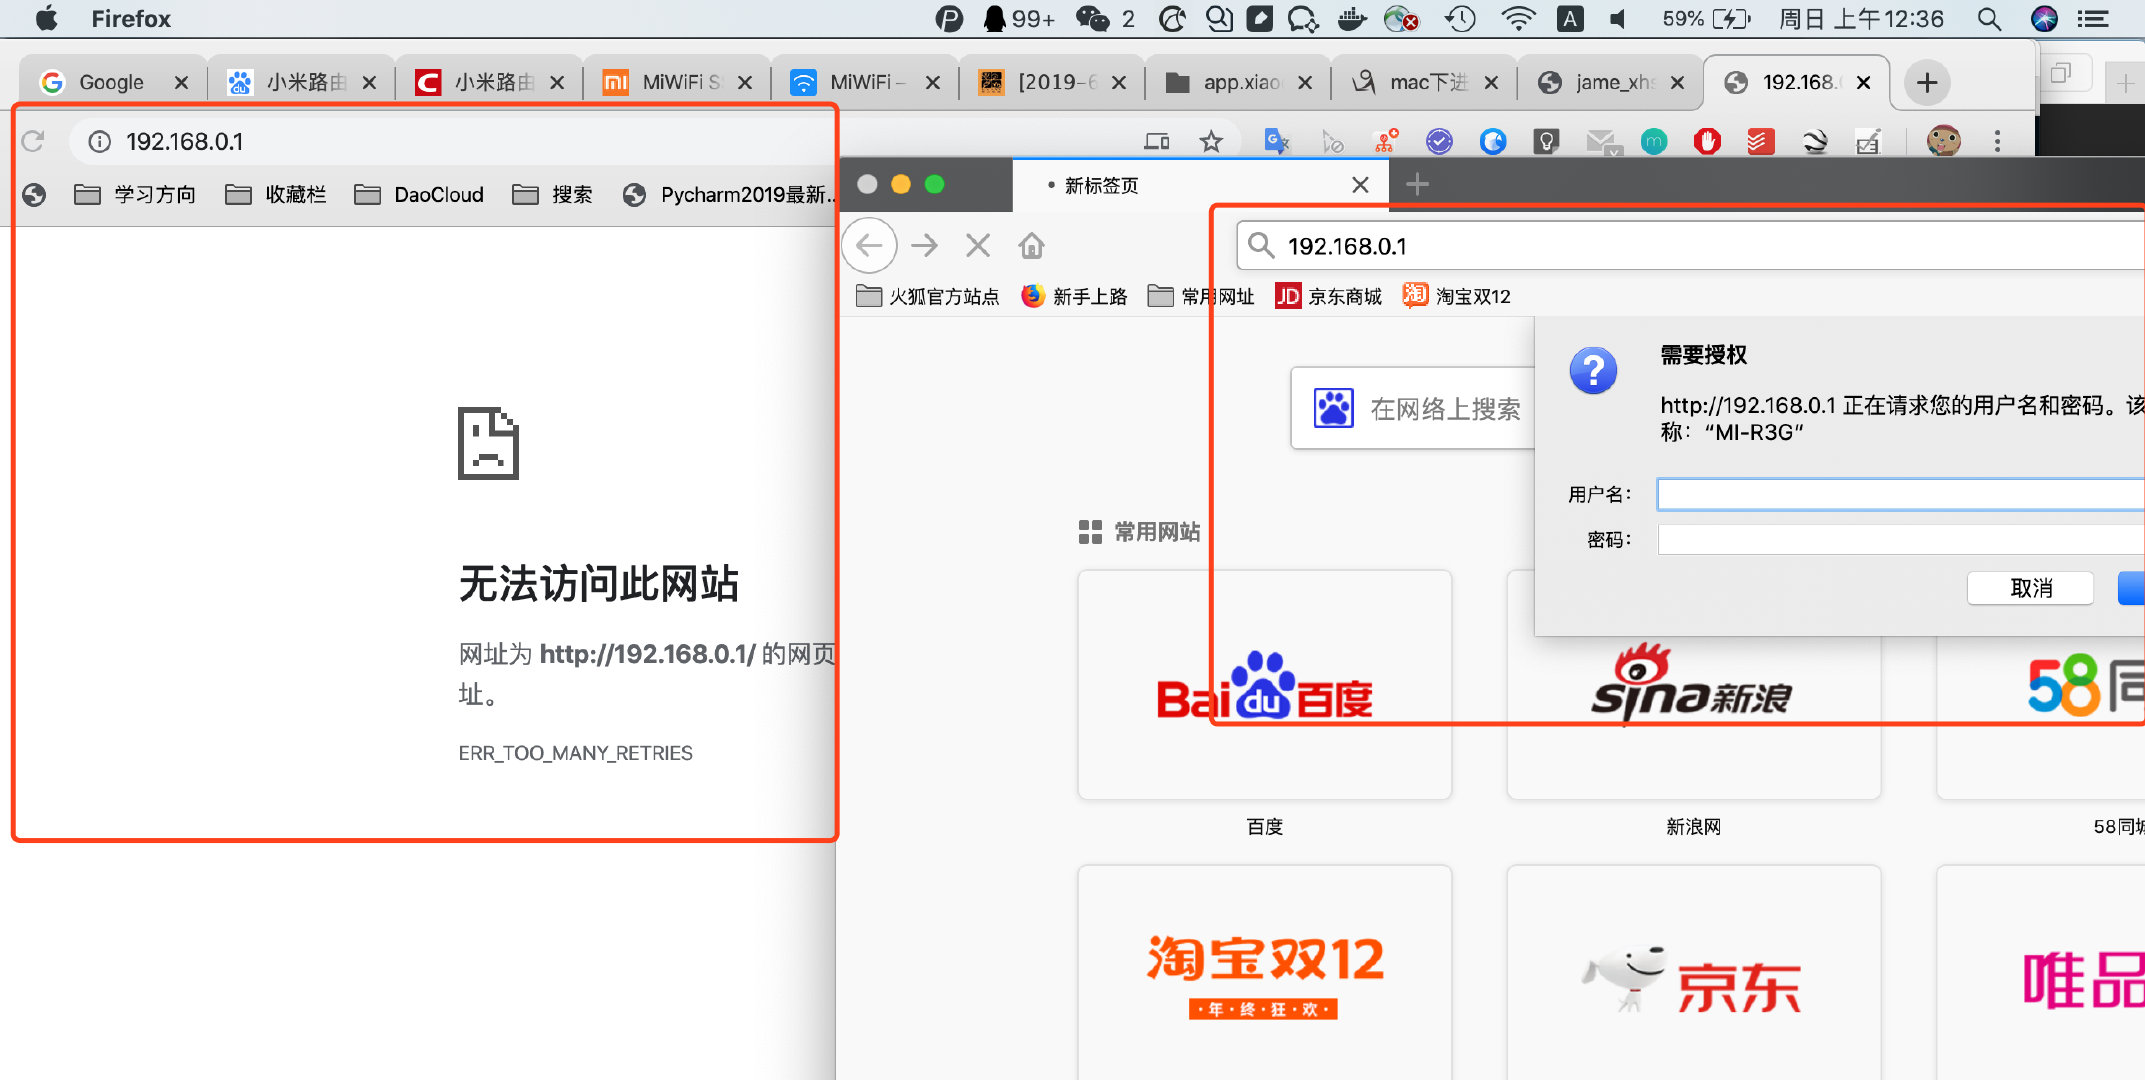Open the 百度 top site tile
2145x1080 pixels.
point(1264,685)
